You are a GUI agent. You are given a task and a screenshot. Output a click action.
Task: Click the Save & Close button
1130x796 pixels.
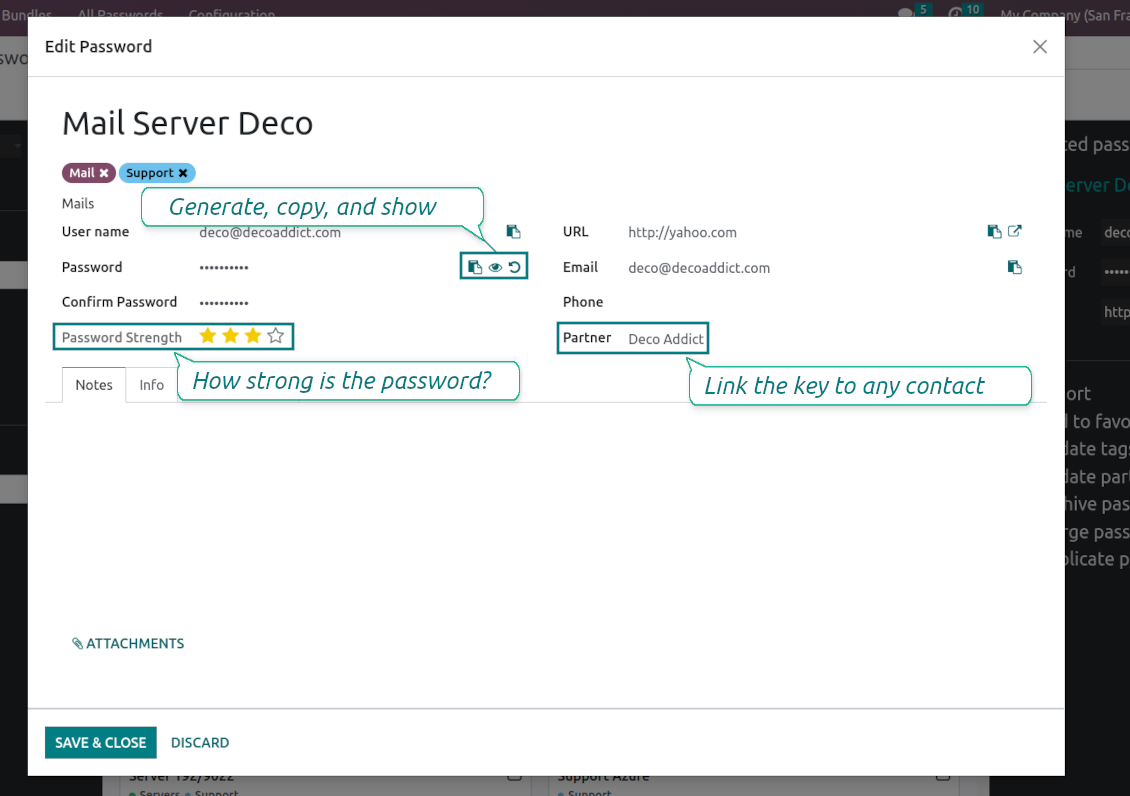[101, 742]
